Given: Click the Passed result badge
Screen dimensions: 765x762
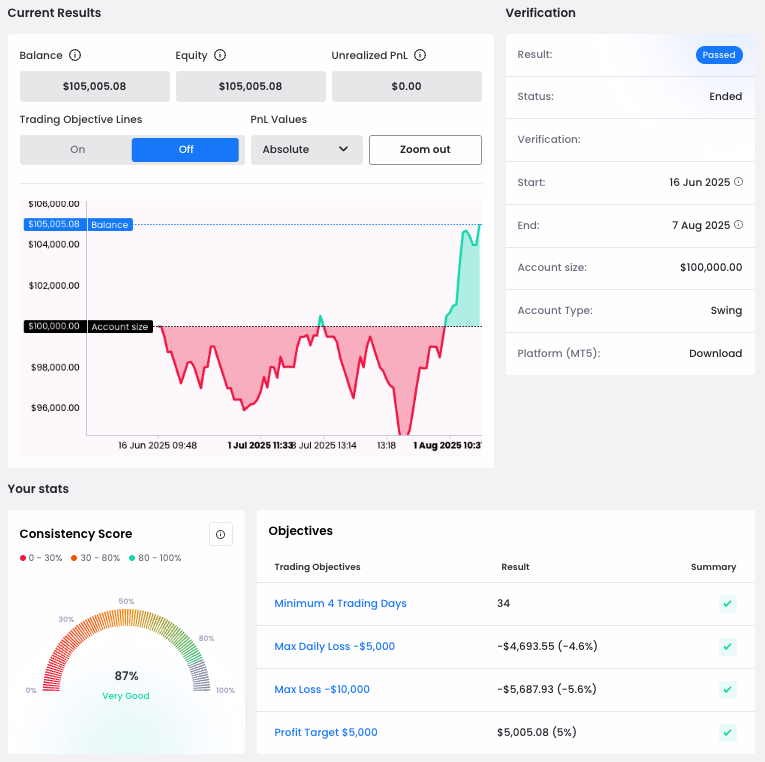Looking at the screenshot, I should point(719,55).
